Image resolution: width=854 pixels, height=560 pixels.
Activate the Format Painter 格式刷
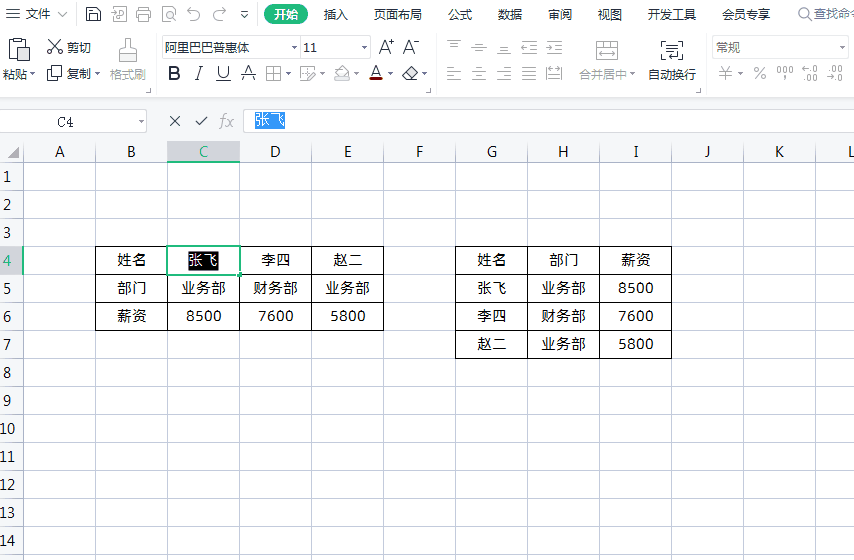127,59
